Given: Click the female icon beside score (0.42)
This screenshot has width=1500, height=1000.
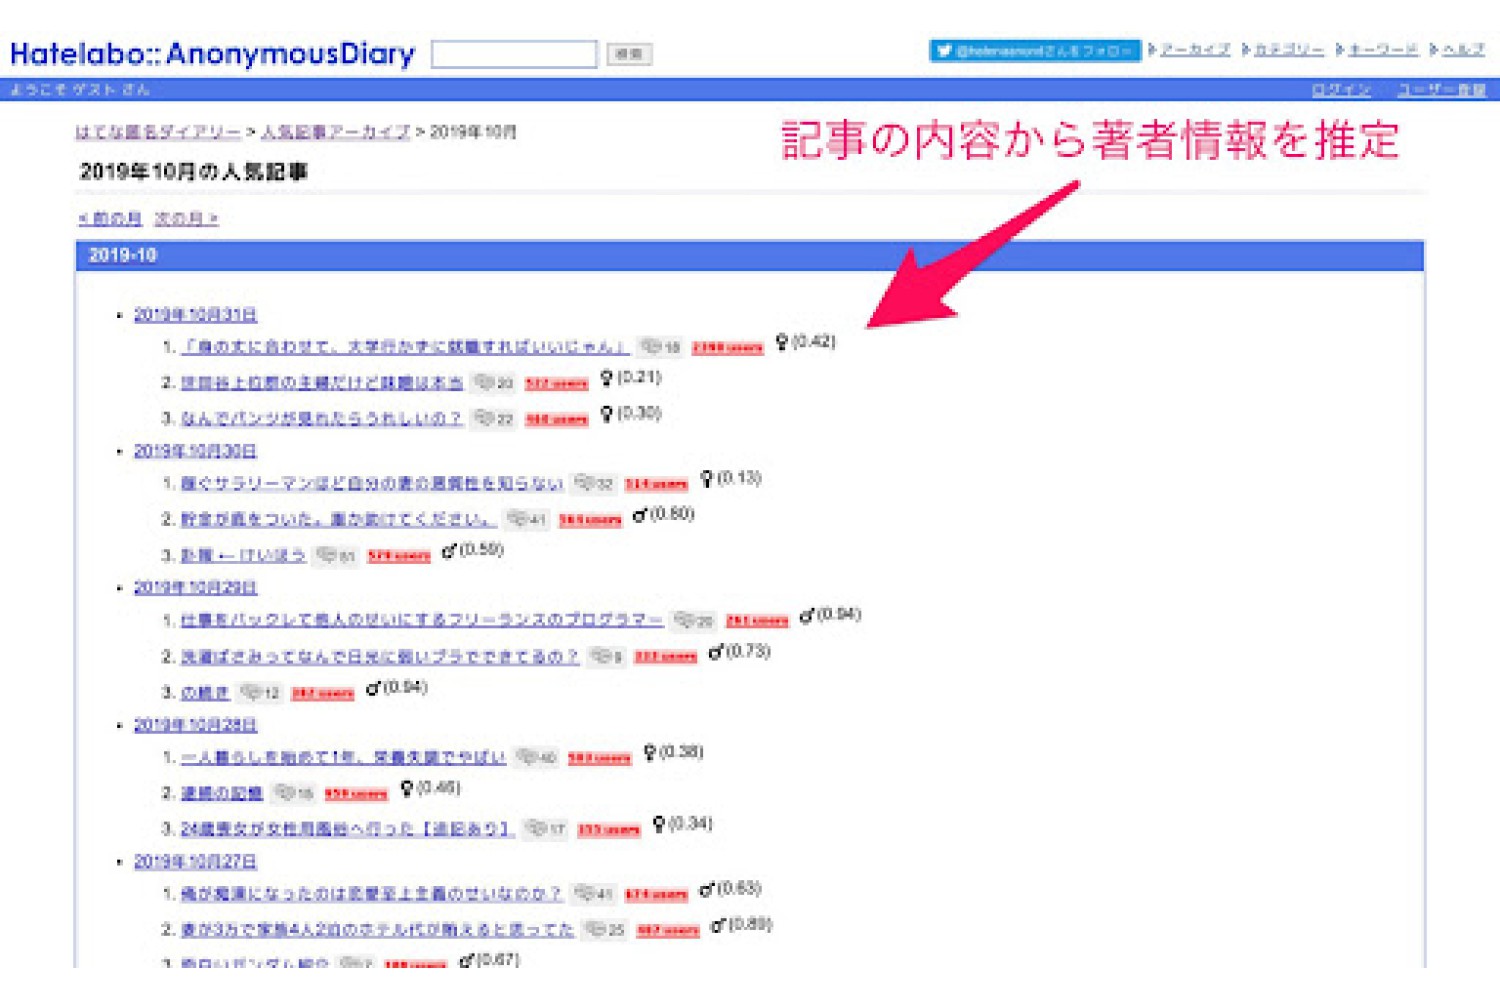Looking at the screenshot, I should click(782, 343).
